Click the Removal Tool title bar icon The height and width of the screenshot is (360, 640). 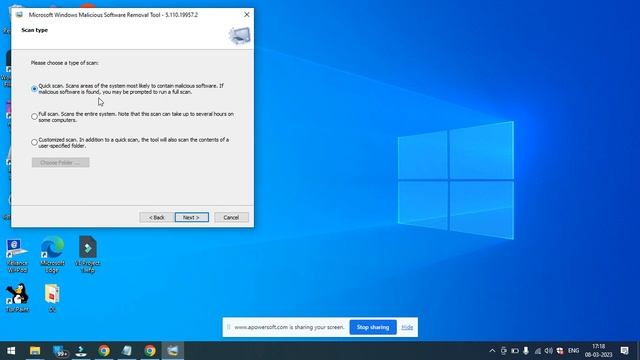pos(19,15)
